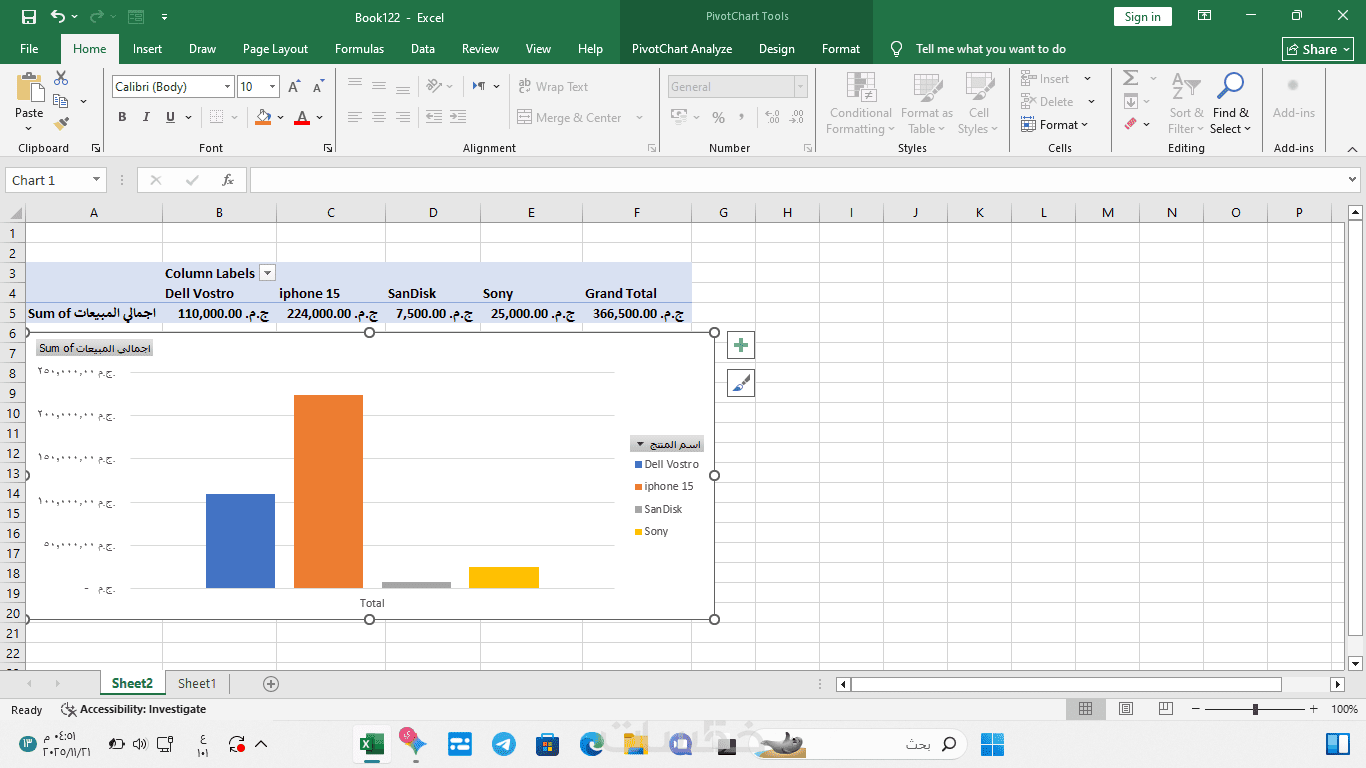Image resolution: width=1366 pixels, height=768 pixels.
Task: Open the Ribbon Display Options button
Action: click(1205, 16)
